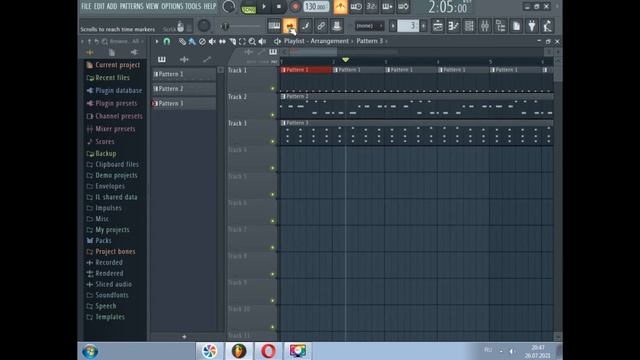This screenshot has height=360, width=640.
Task: Open the View channel rack icon
Action: 469,26
